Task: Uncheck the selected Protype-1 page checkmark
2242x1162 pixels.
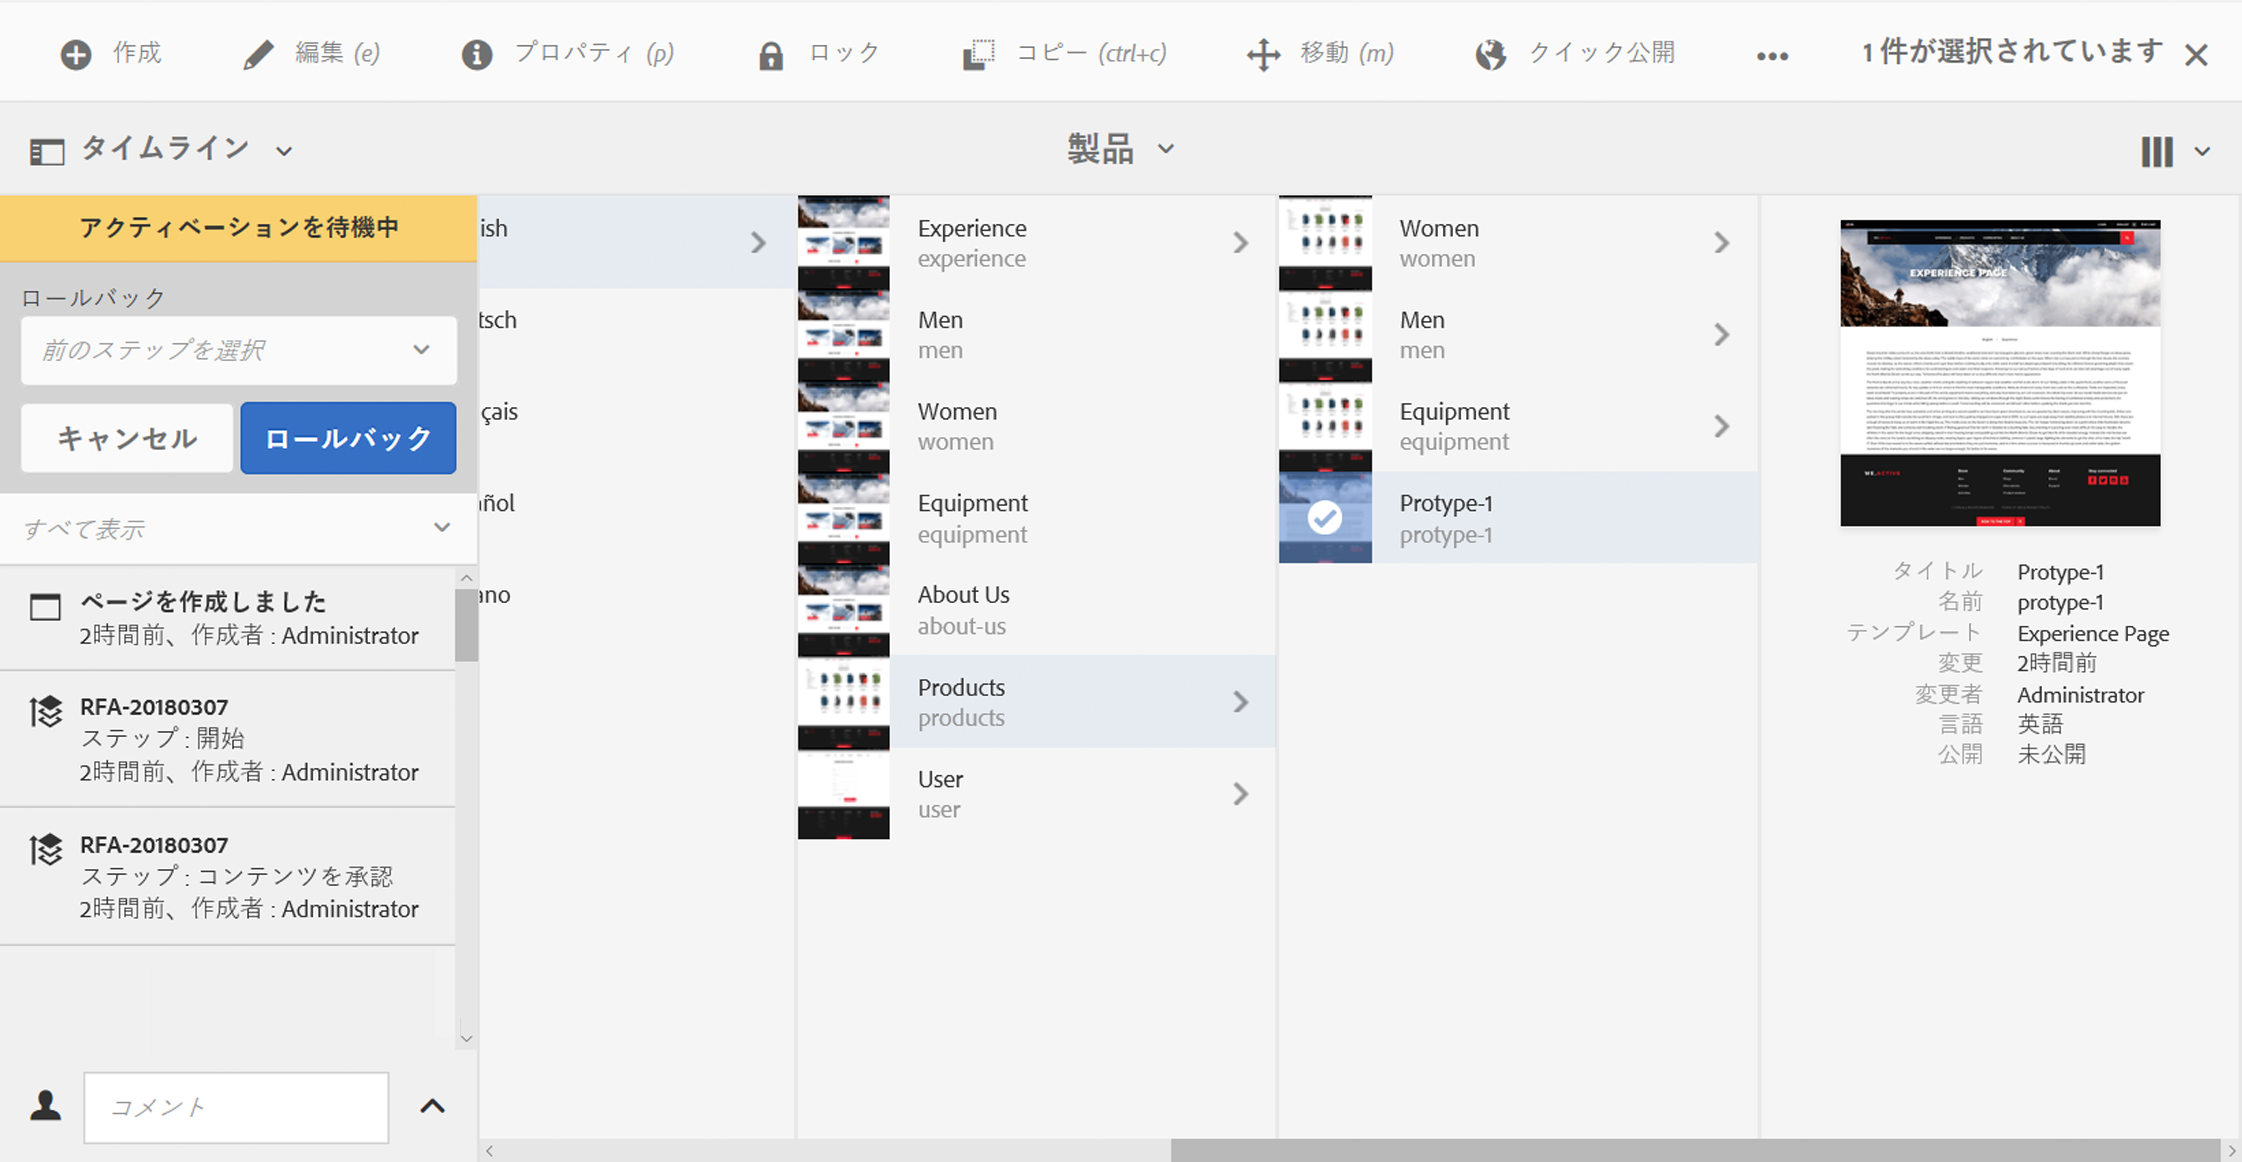Action: [x=1325, y=518]
